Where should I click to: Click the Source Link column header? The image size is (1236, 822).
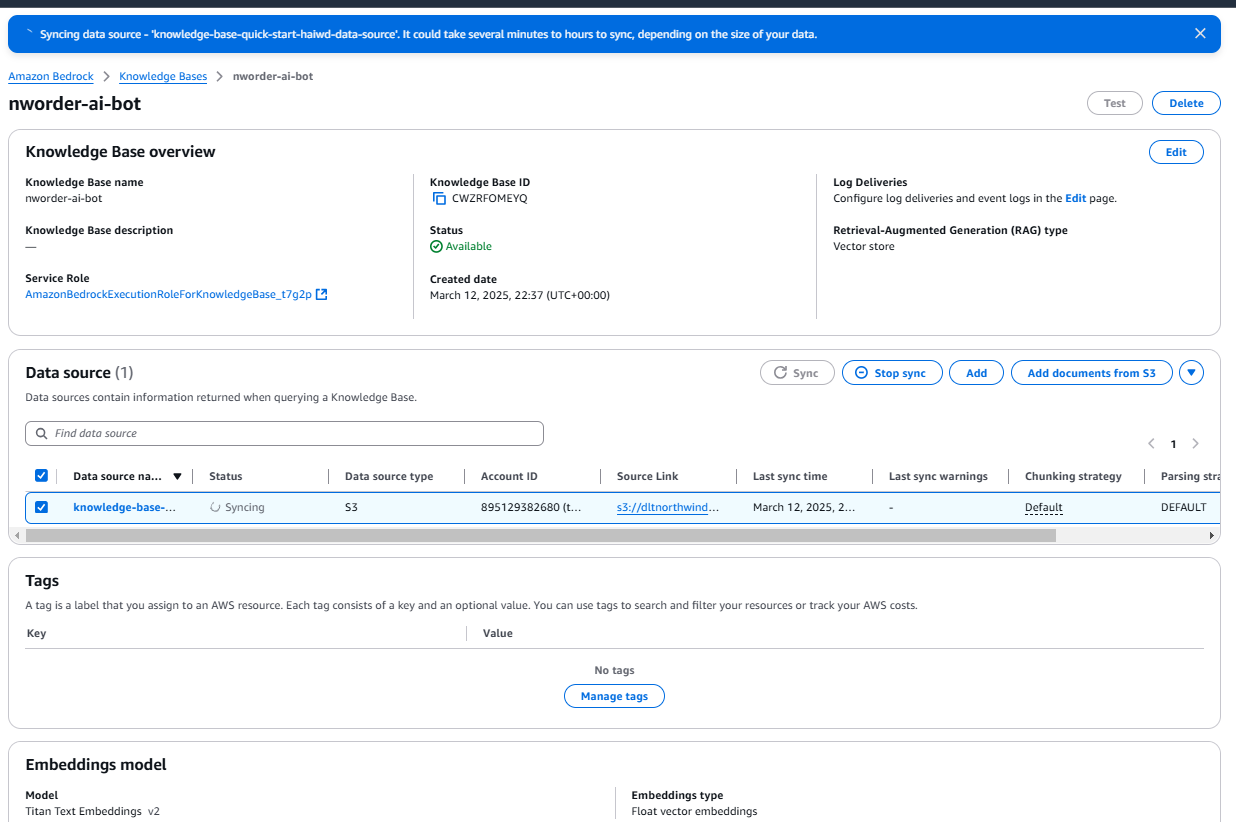point(648,476)
